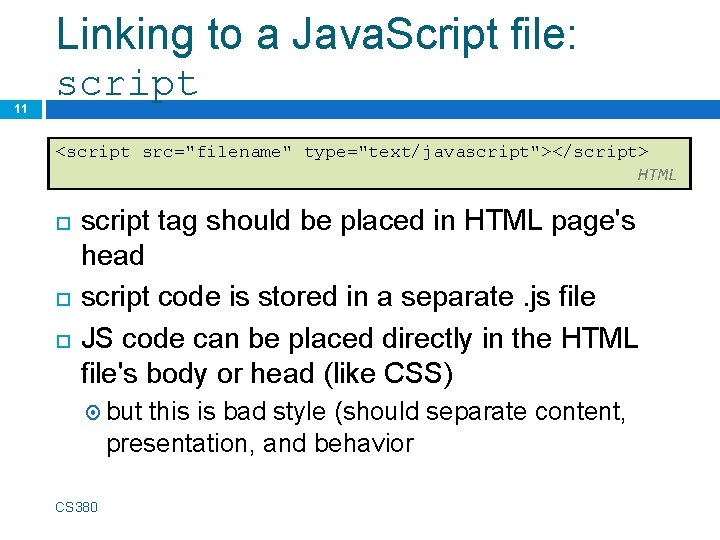Click the square bullet beside 'script tag should'
This screenshot has height=540, width=720.
pyautogui.click(x=63, y=224)
